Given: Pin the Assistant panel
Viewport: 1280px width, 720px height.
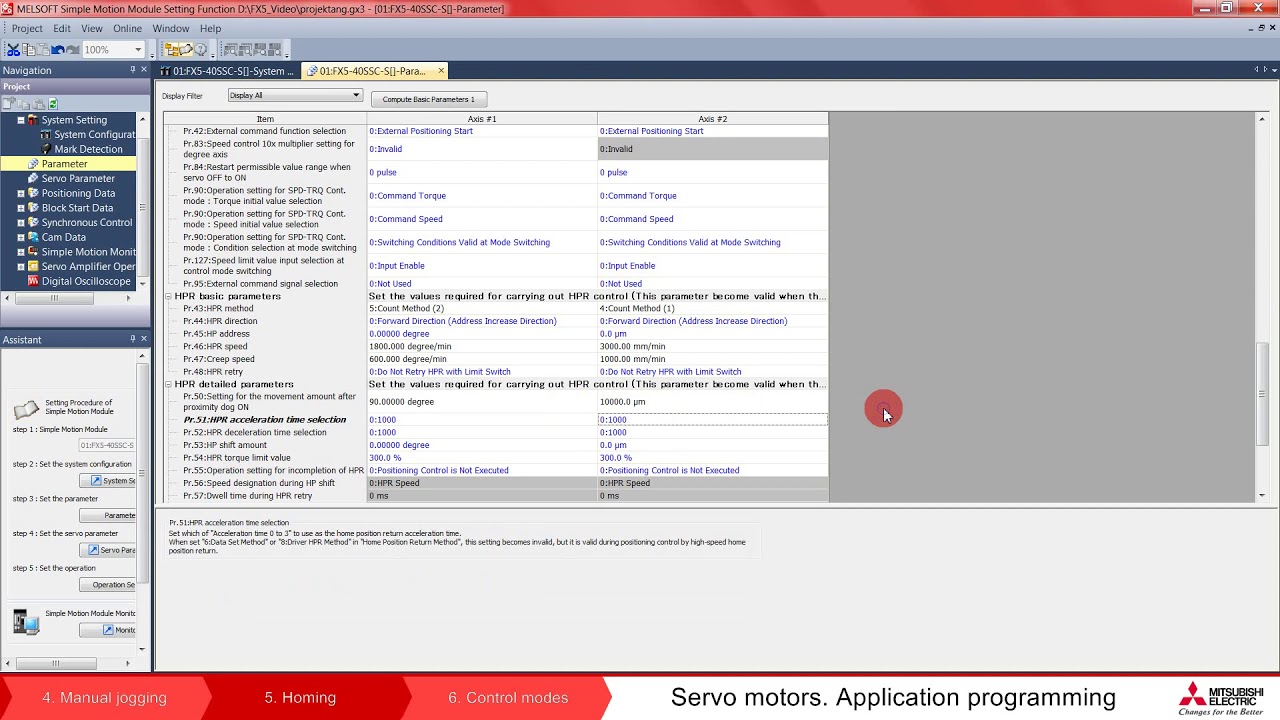Looking at the screenshot, I should [133, 339].
